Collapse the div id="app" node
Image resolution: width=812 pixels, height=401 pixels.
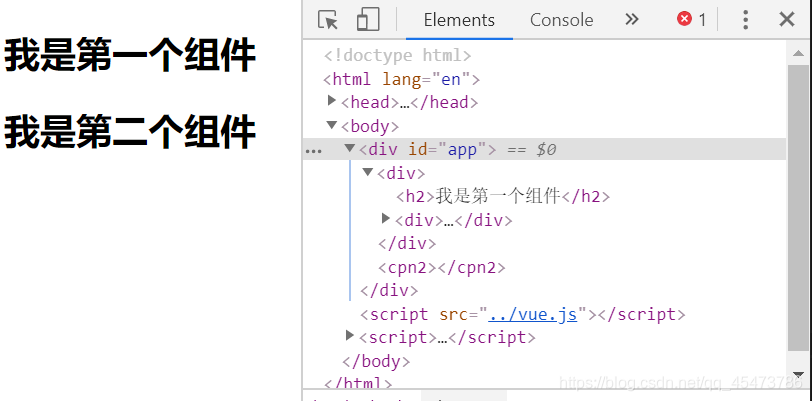[350, 149]
